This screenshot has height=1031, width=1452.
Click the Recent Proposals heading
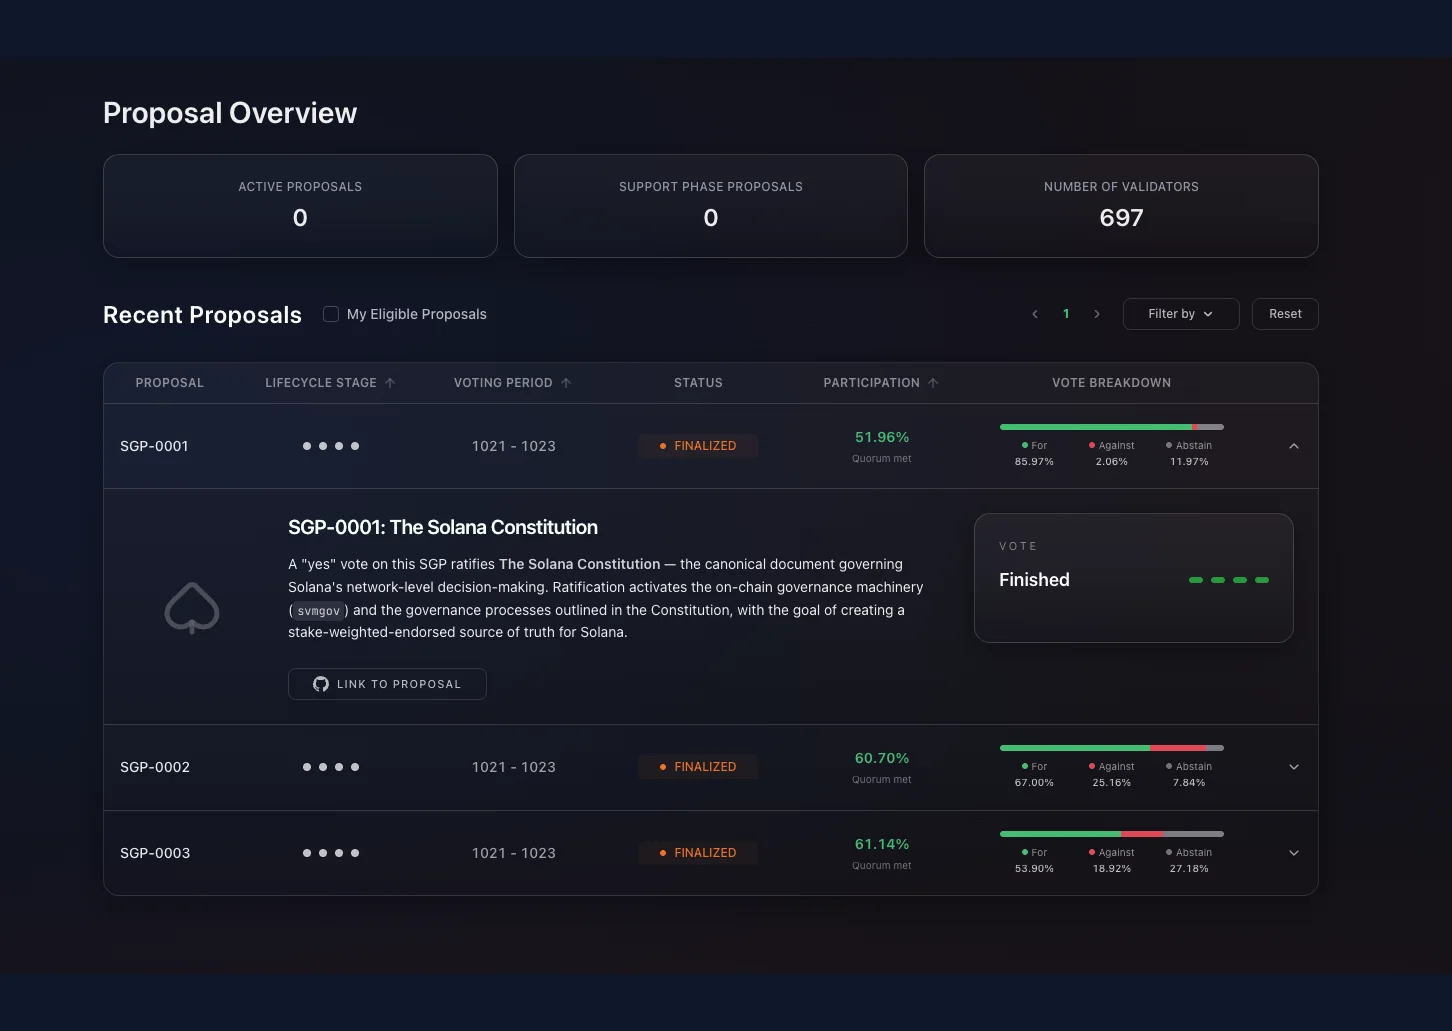tap(202, 315)
